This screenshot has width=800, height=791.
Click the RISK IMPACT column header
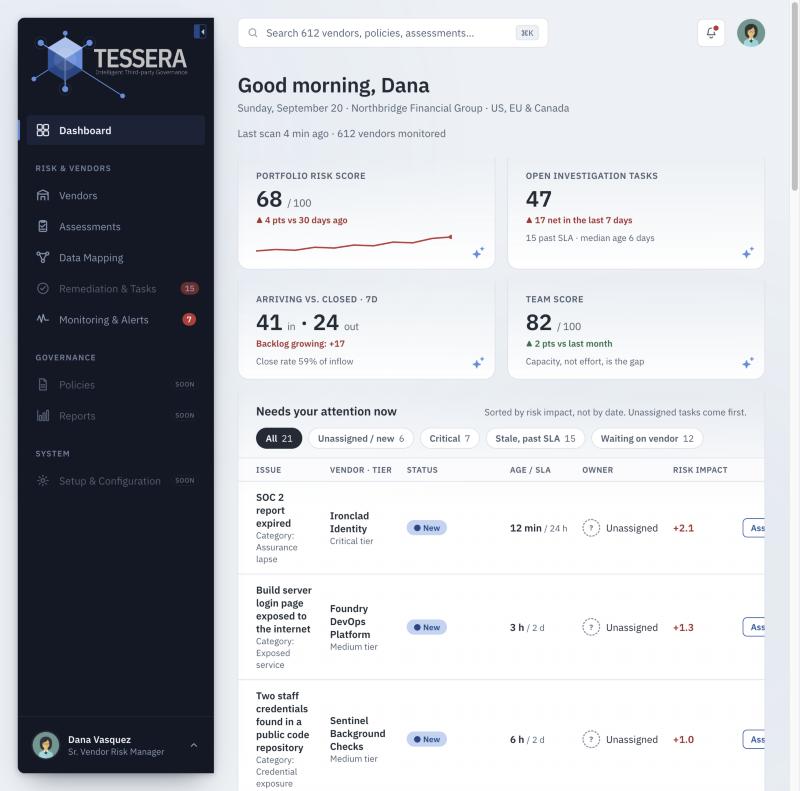pos(700,469)
